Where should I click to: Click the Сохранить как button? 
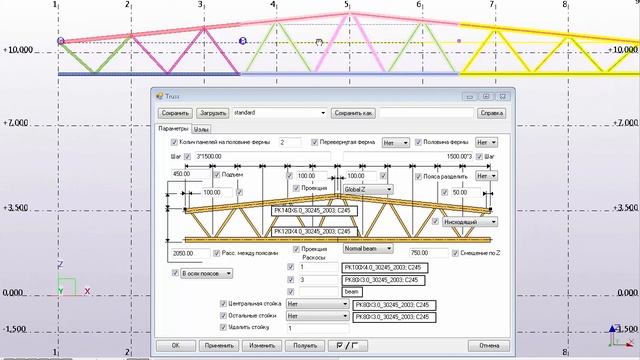(353, 113)
